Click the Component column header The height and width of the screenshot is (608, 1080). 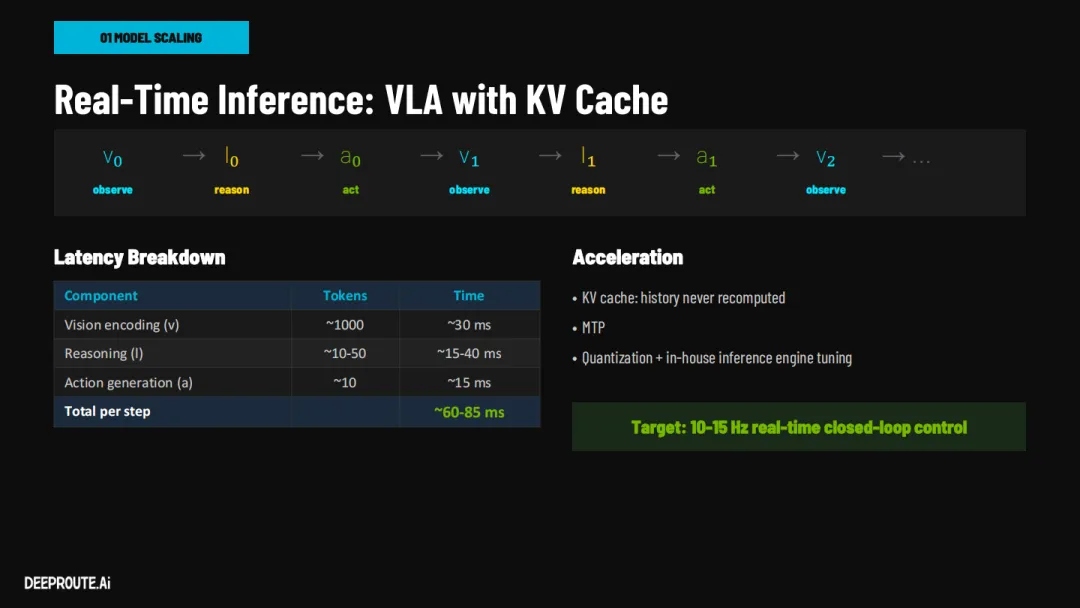[x=101, y=295]
